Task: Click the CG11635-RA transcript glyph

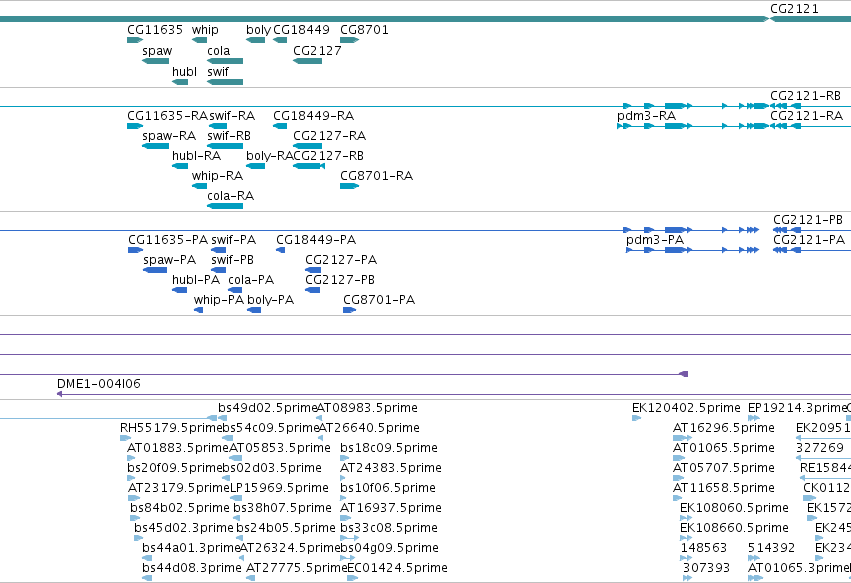Action: 135,126
